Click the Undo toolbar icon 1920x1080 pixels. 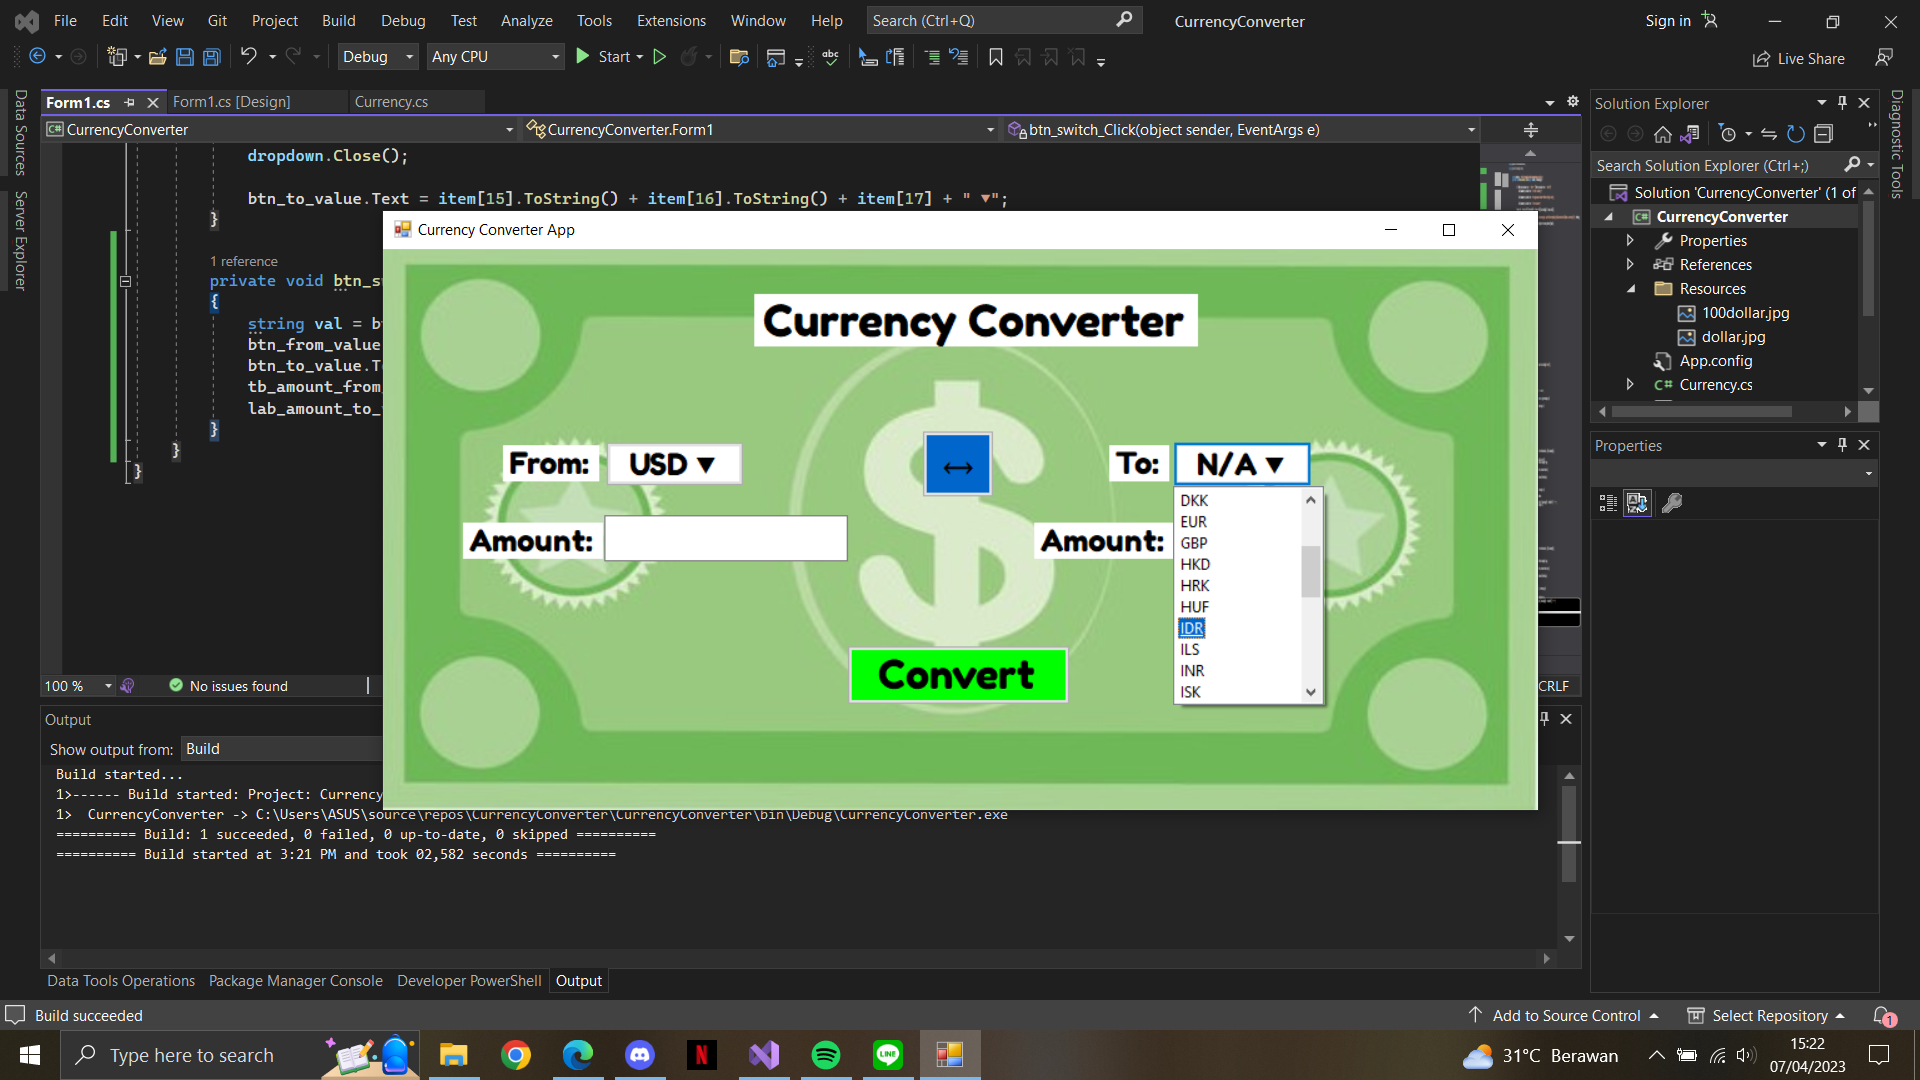248,57
